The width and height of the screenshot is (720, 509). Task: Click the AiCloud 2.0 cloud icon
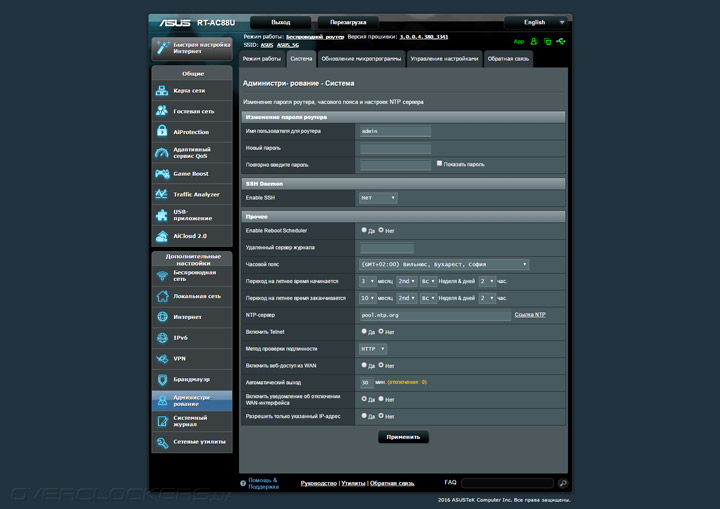[163, 236]
